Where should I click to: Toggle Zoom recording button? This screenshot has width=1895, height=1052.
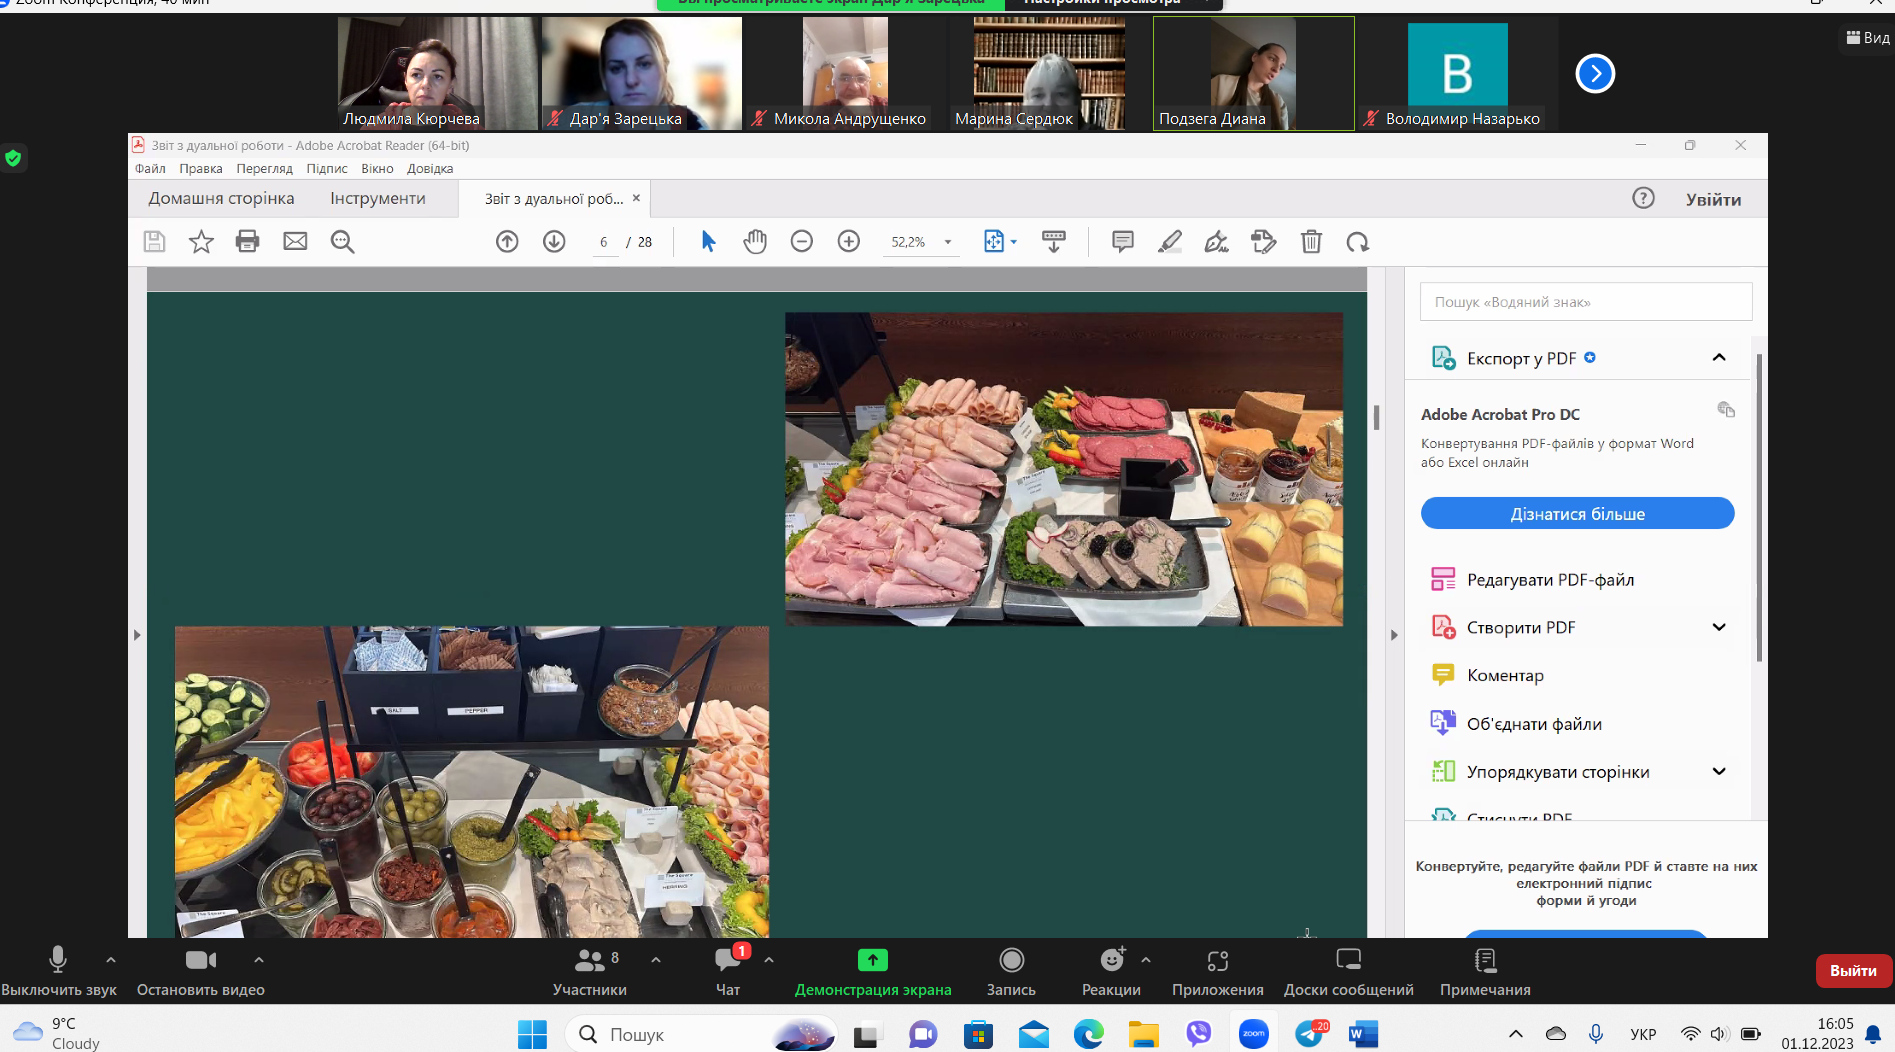click(1011, 970)
